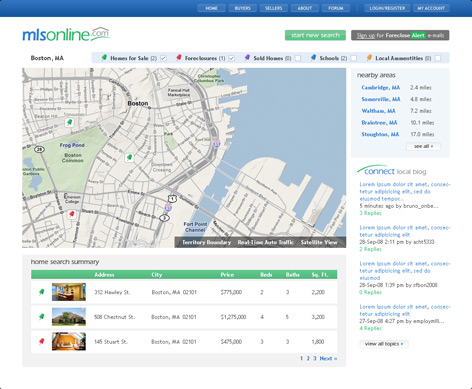Click the green Homes for Sale pin icon
472x389 pixels.
(x=104, y=58)
